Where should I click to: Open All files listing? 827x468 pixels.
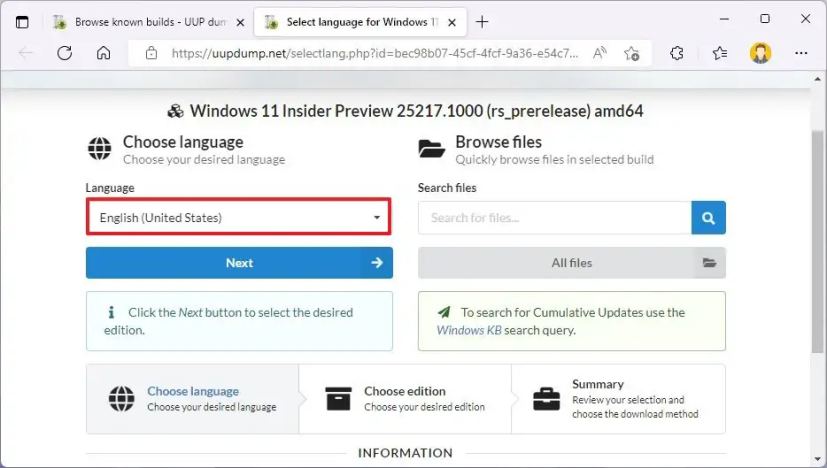[x=572, y=263]
